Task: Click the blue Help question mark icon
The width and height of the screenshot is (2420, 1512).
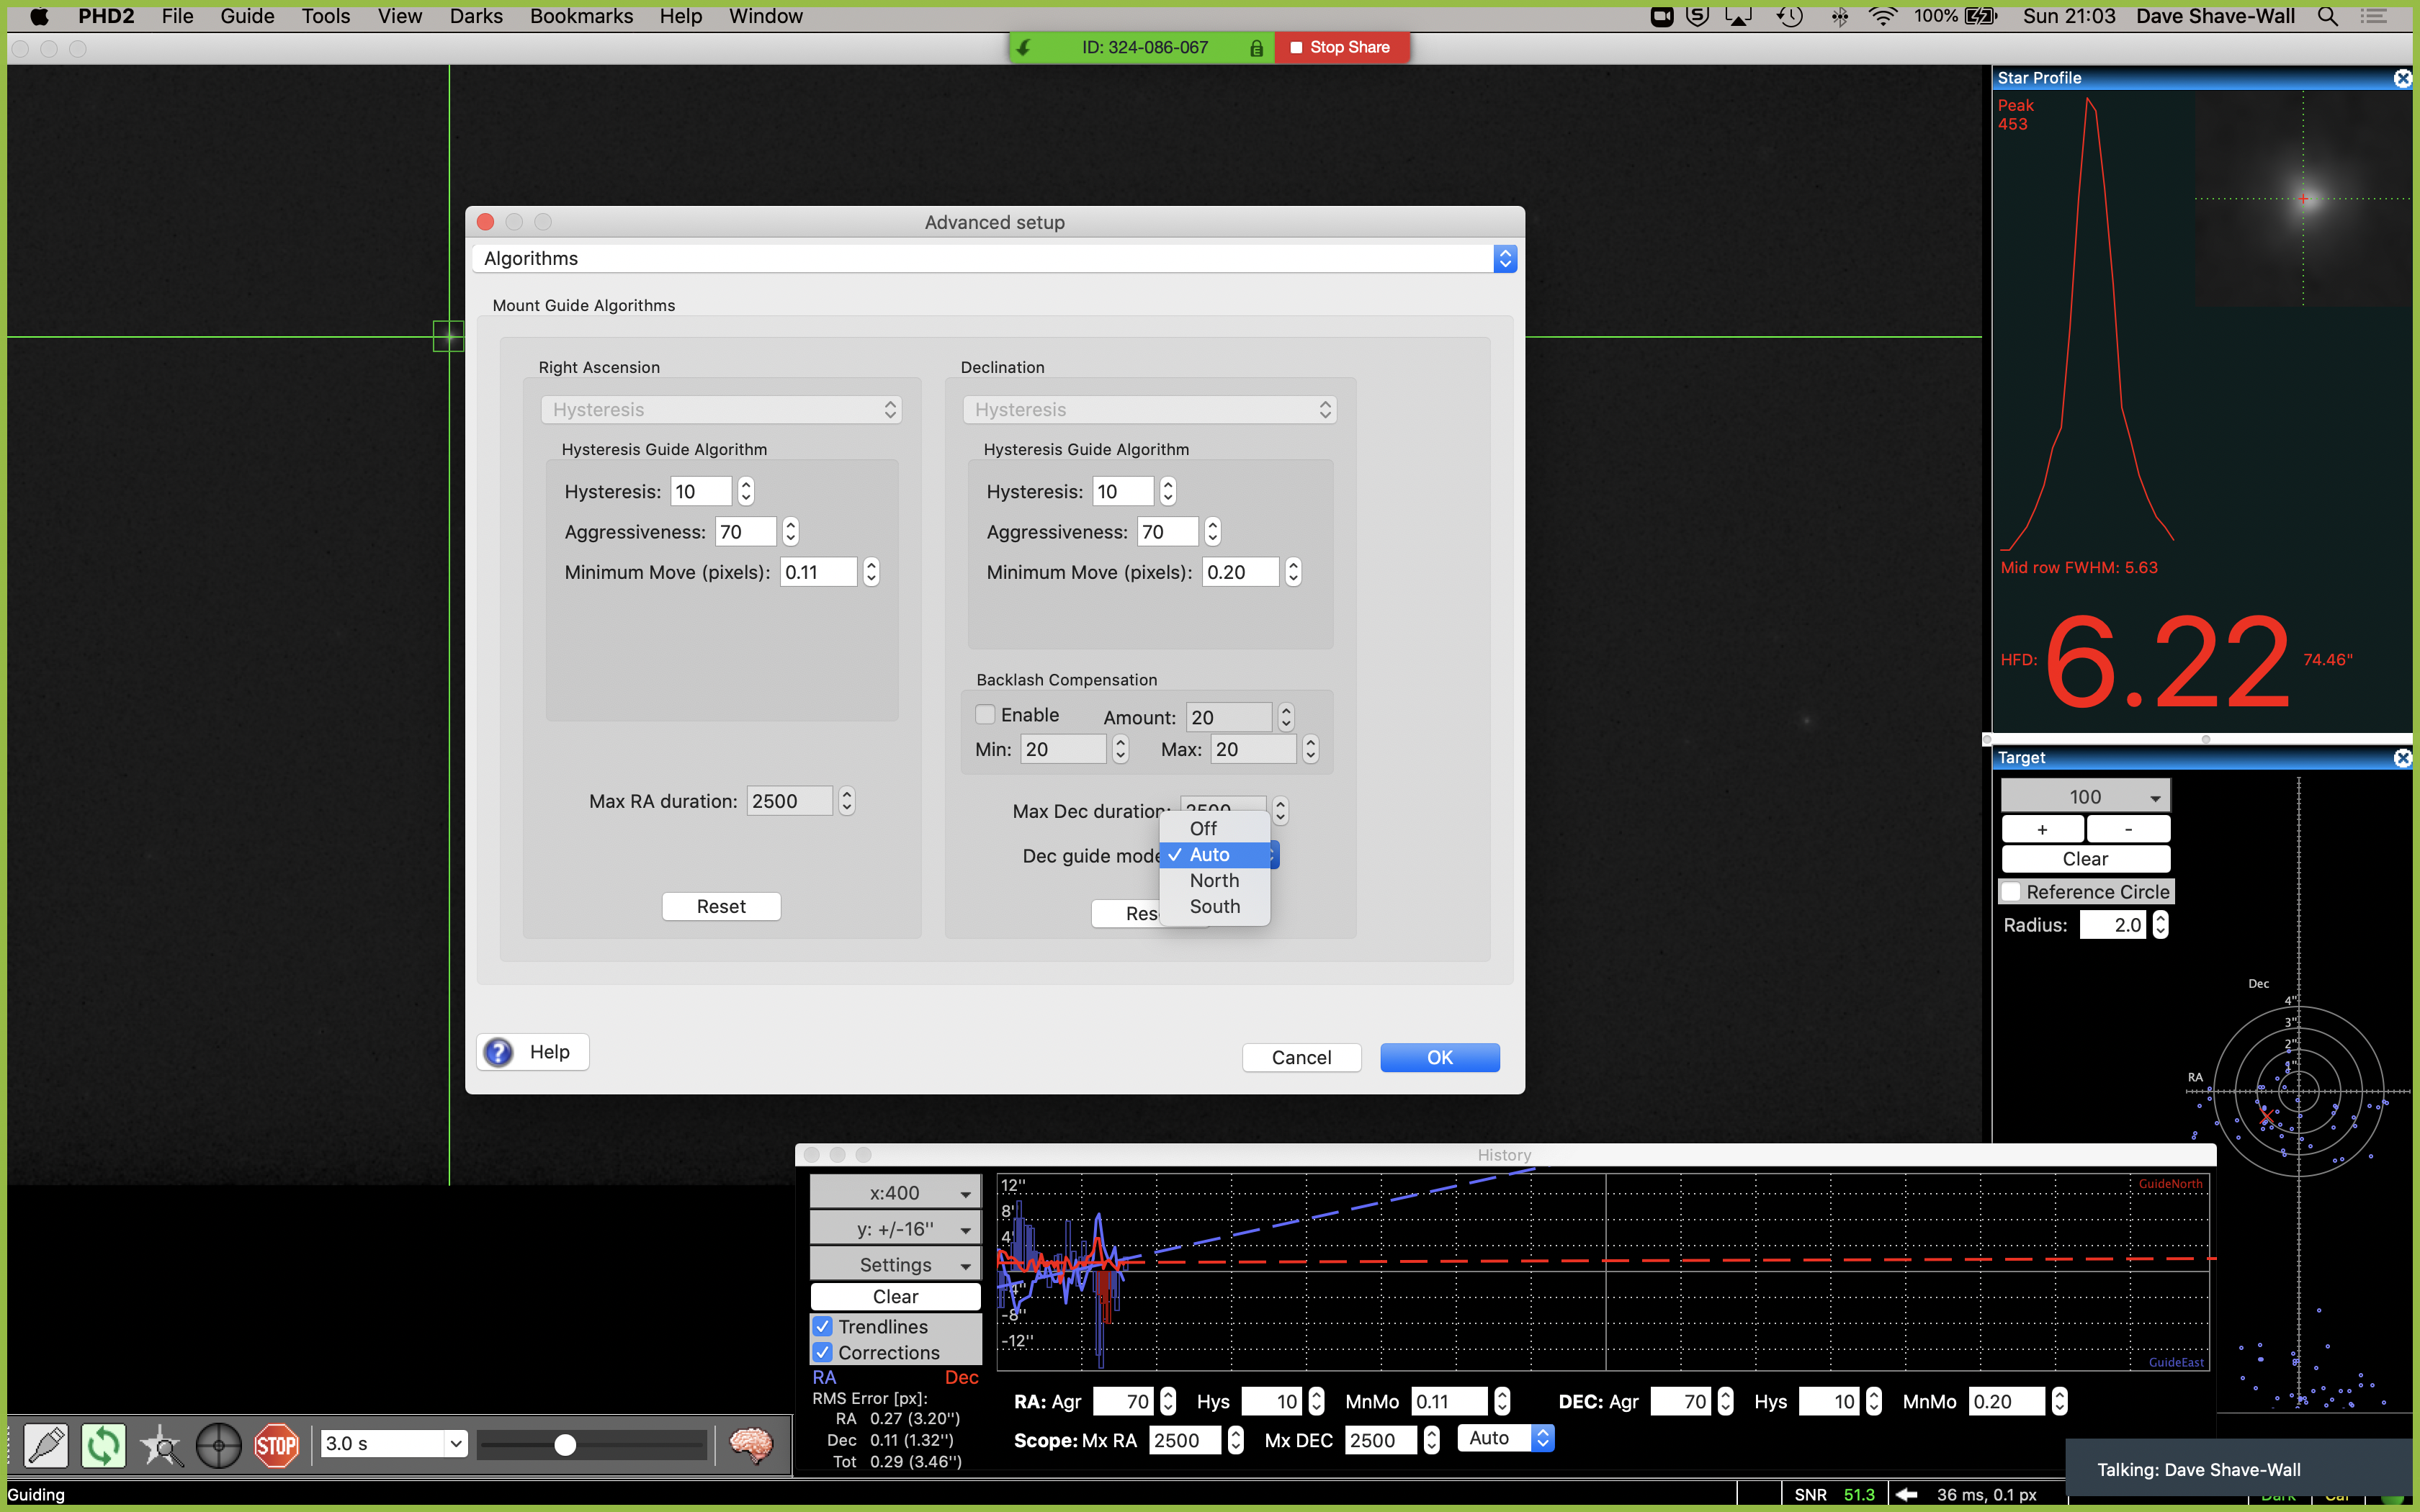Action: pyautogui.click(x=499, y=1052)
